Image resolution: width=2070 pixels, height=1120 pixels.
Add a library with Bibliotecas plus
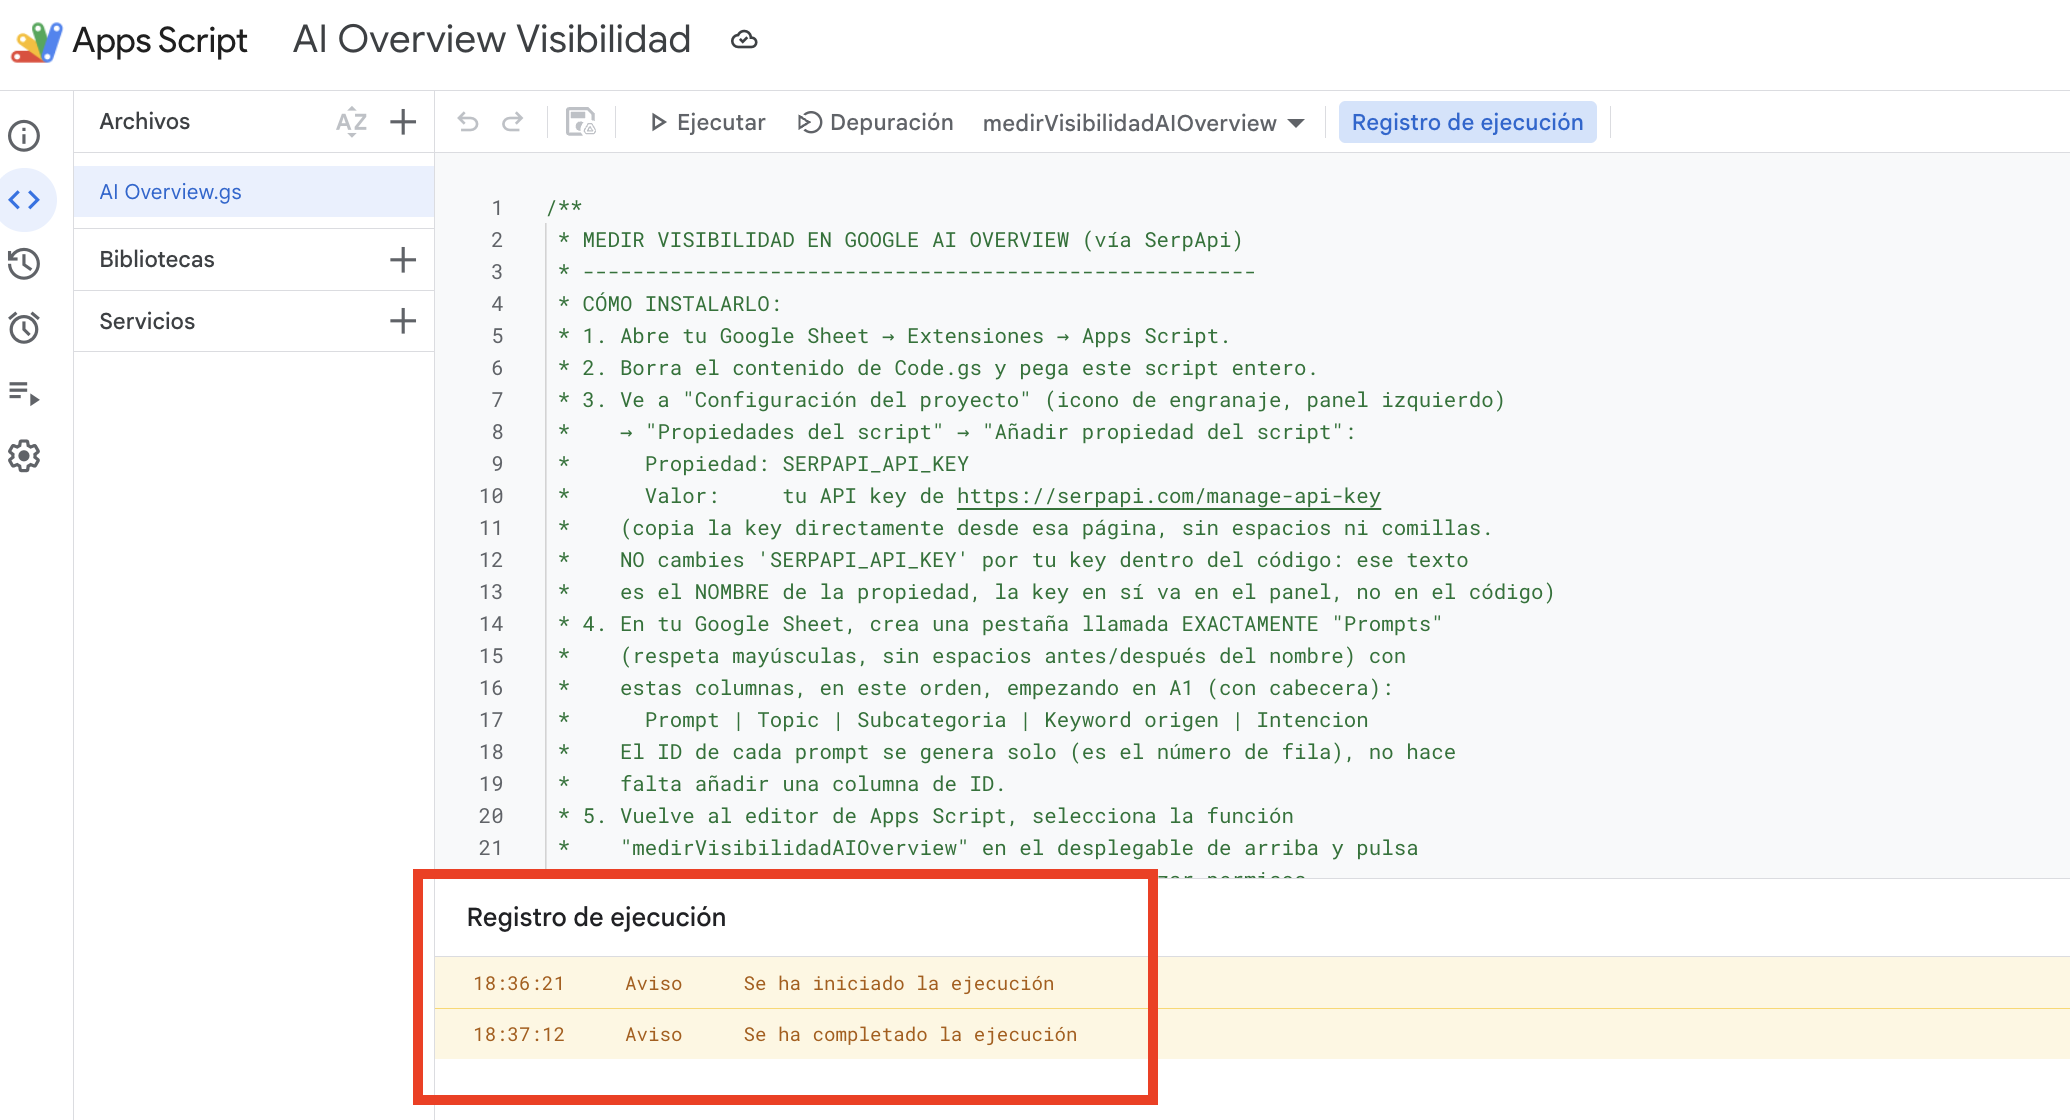tap(403, 260)
